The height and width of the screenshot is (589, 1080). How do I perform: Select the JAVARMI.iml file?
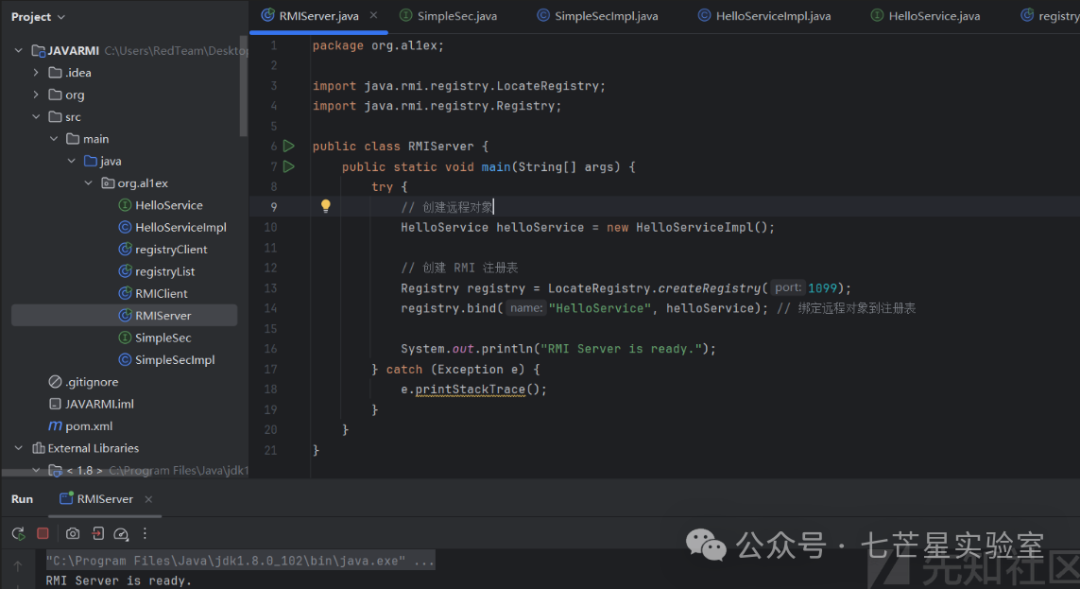tap(91, 404)
